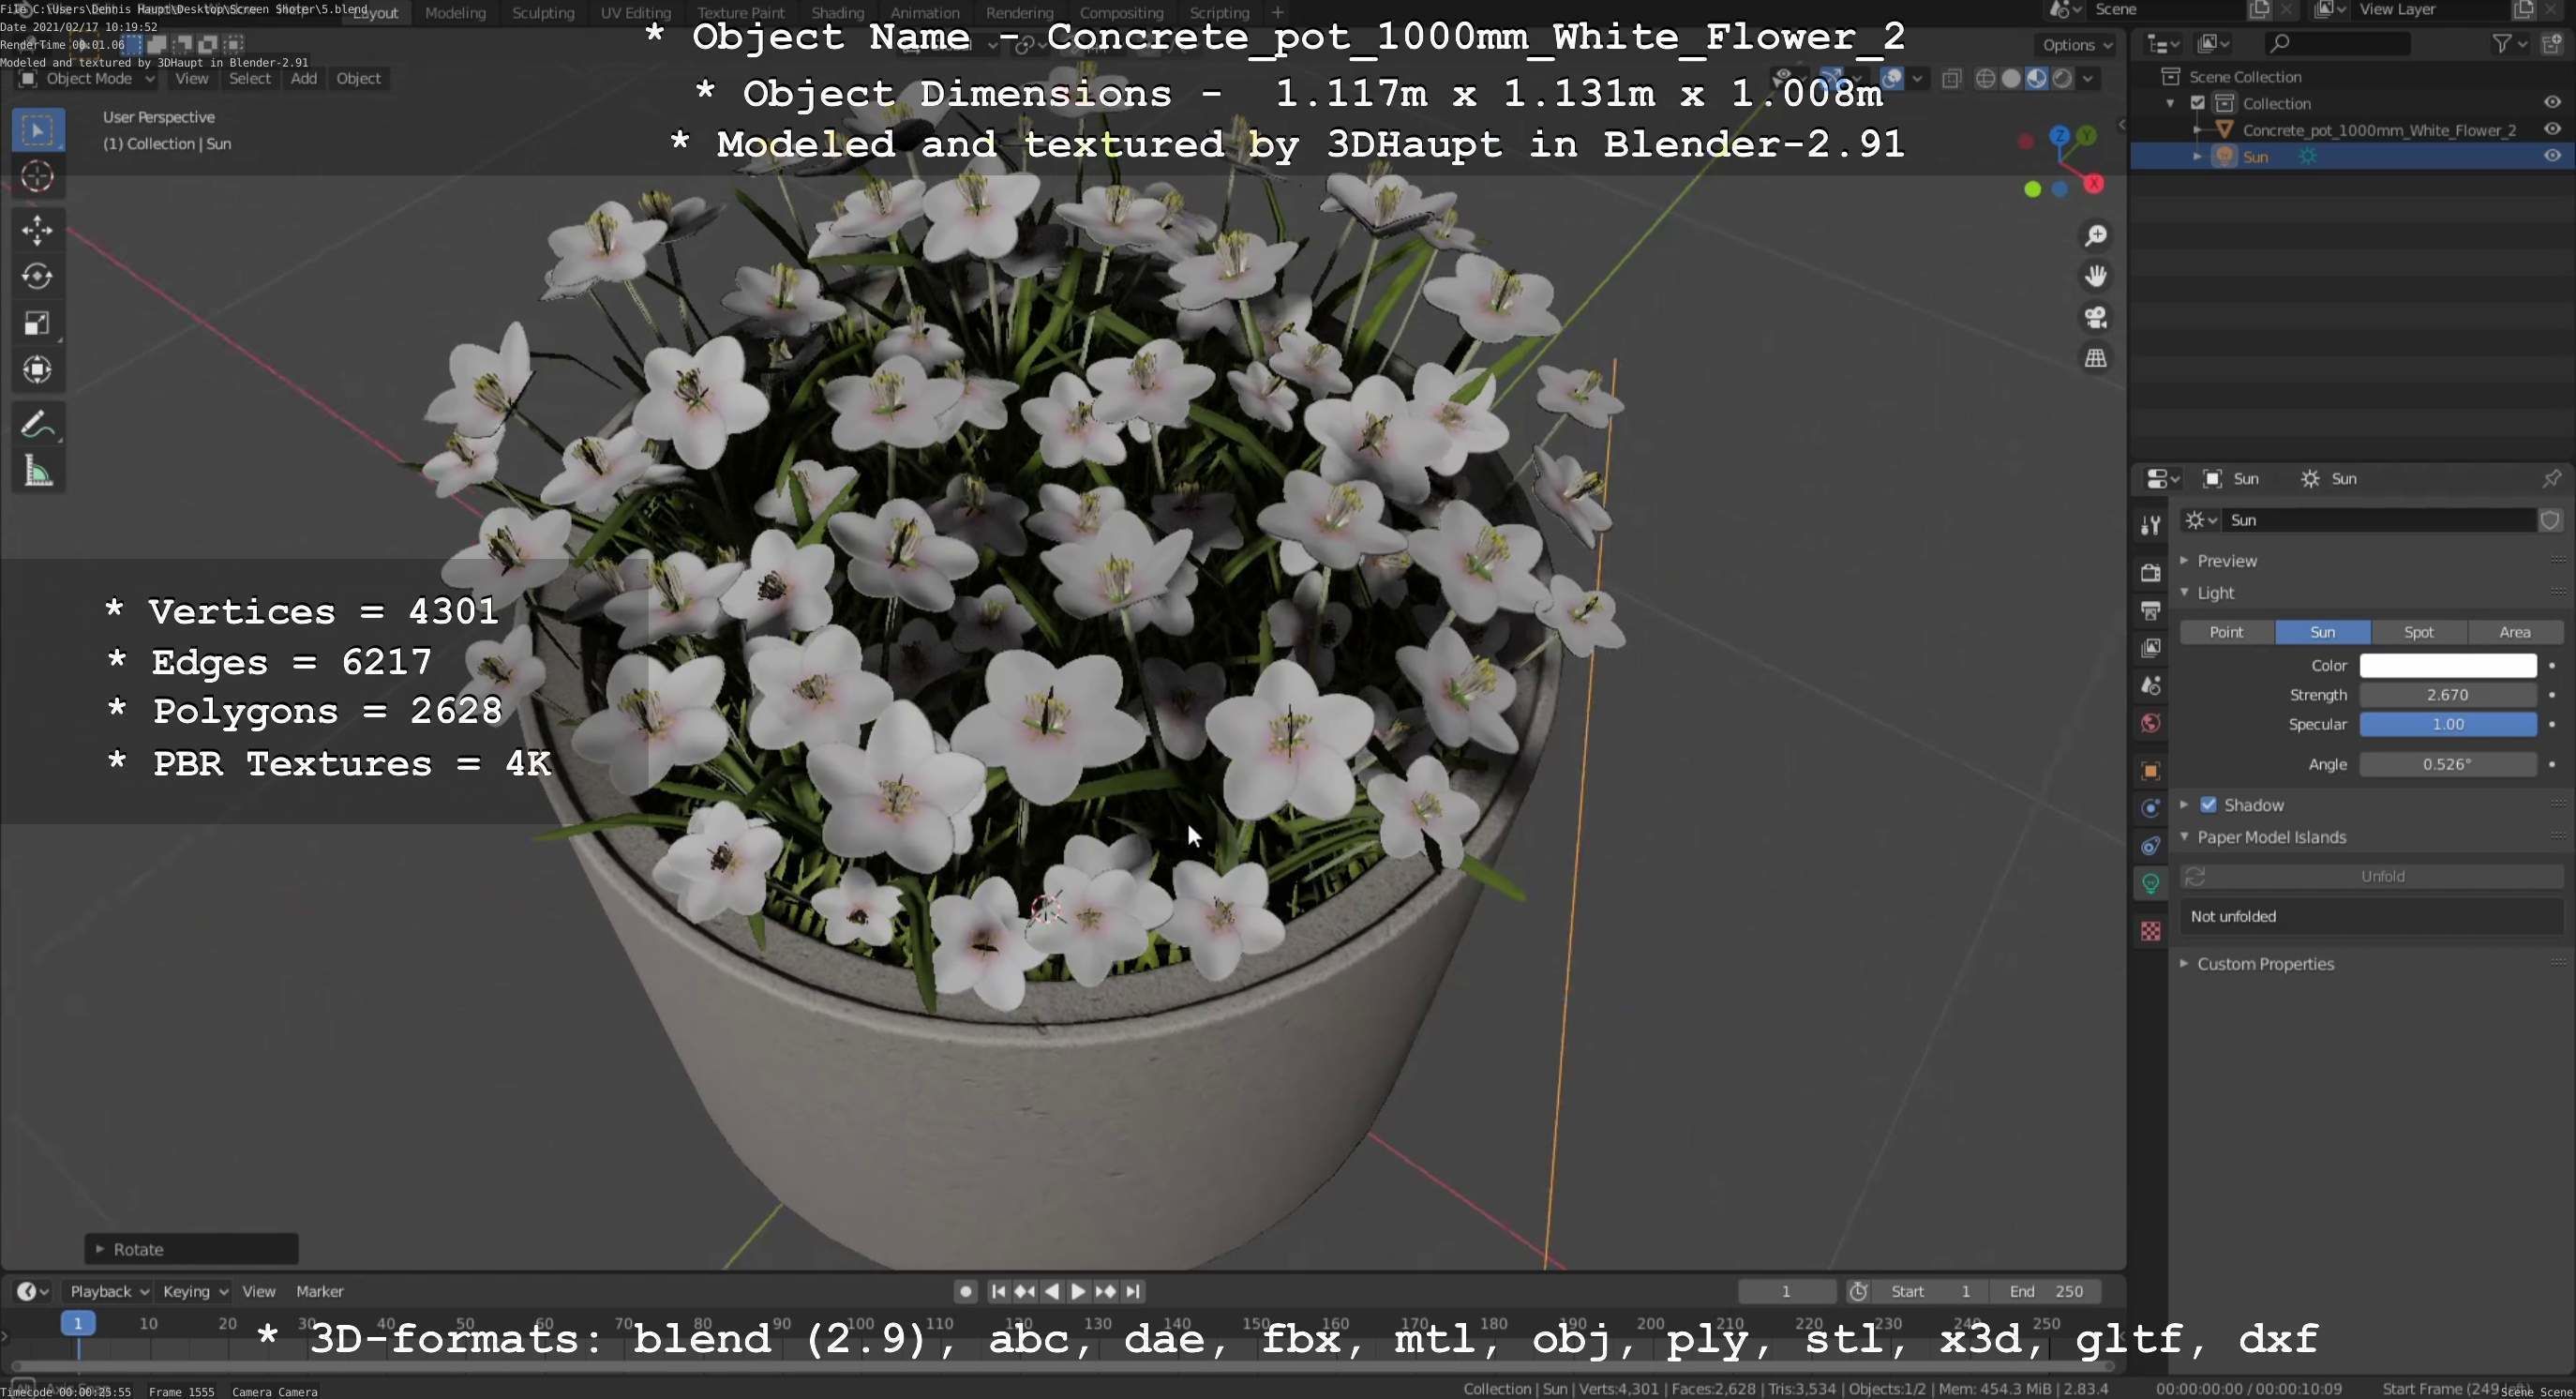This screenshot has height=1399, width=2576.
Task: Set light type to Area
Action: coord(2514,632)
